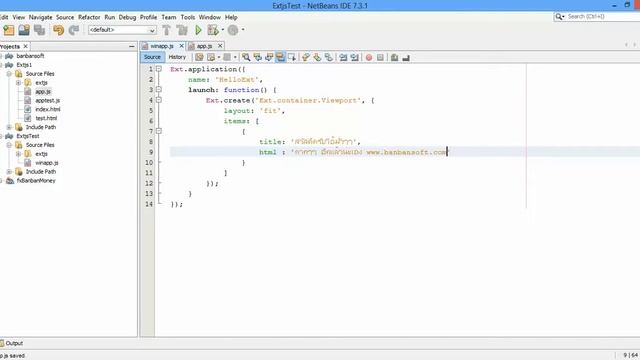Switch to History view button
Image resolution: width=640 pixels, height=360 pixels.
tap(177, 57)
